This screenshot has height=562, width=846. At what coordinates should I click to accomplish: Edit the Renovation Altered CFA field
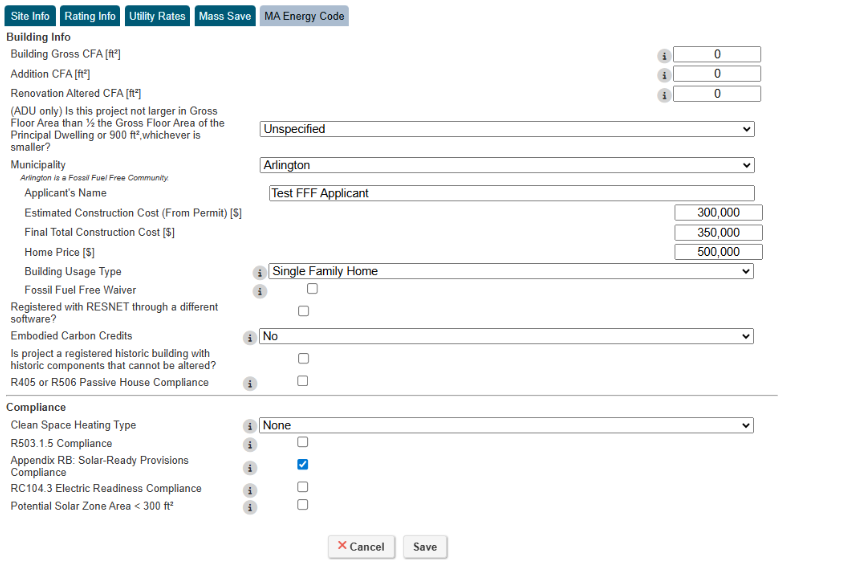[x=717, y=94]
